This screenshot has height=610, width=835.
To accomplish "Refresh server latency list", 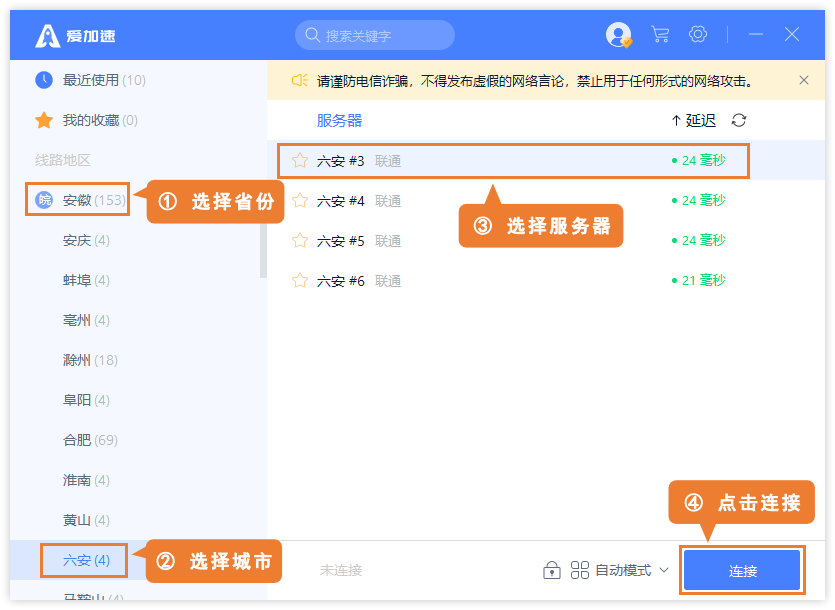I will [739, 120].
